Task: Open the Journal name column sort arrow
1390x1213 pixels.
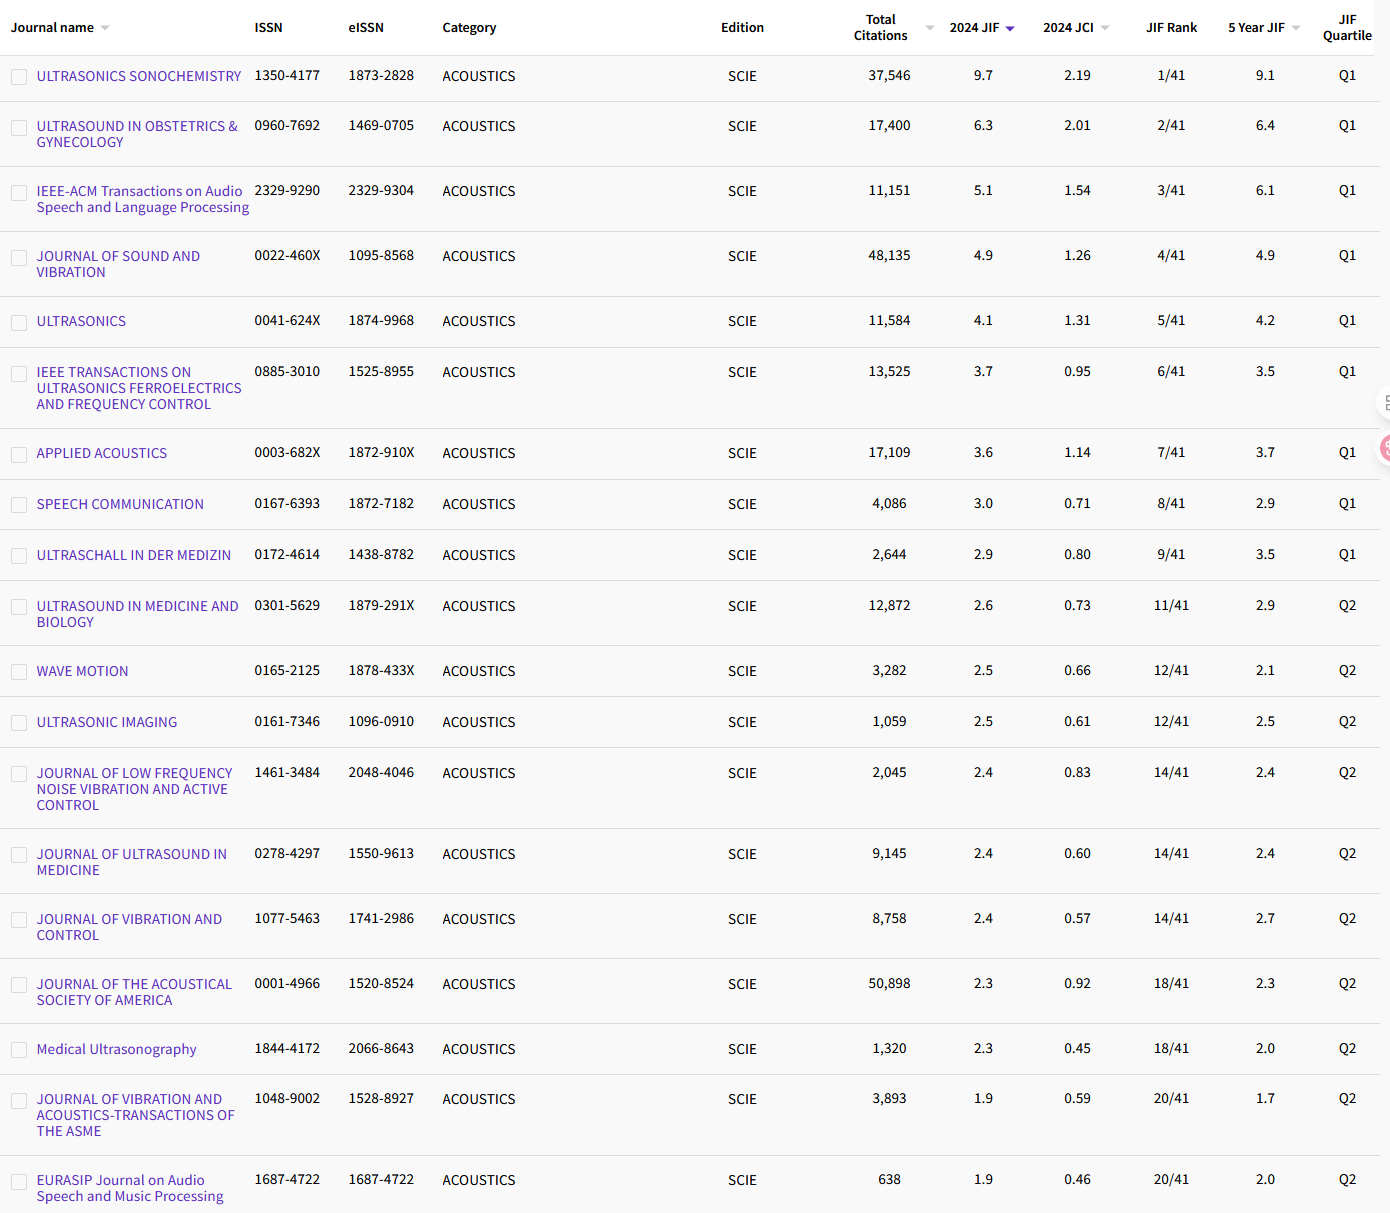Action: (105, 28)
